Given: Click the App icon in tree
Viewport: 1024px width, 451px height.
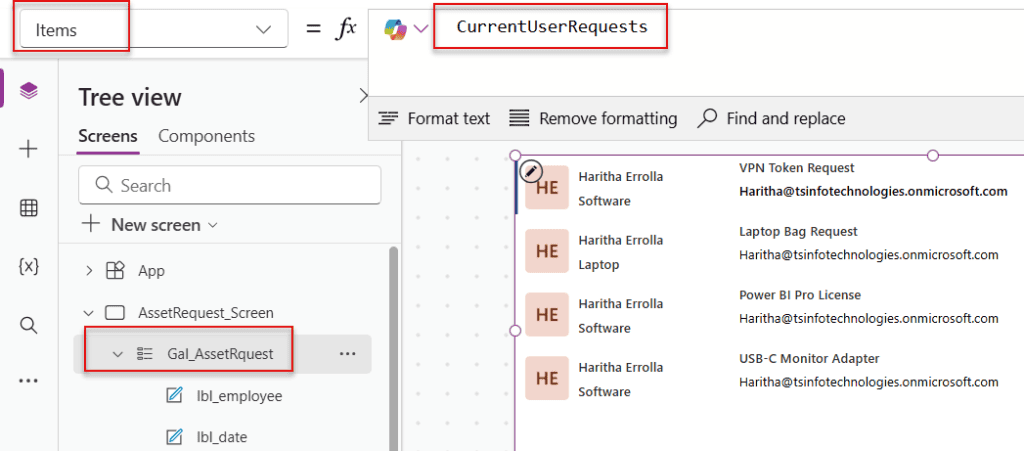Looking at the screenshot, I should pos(115,271).
